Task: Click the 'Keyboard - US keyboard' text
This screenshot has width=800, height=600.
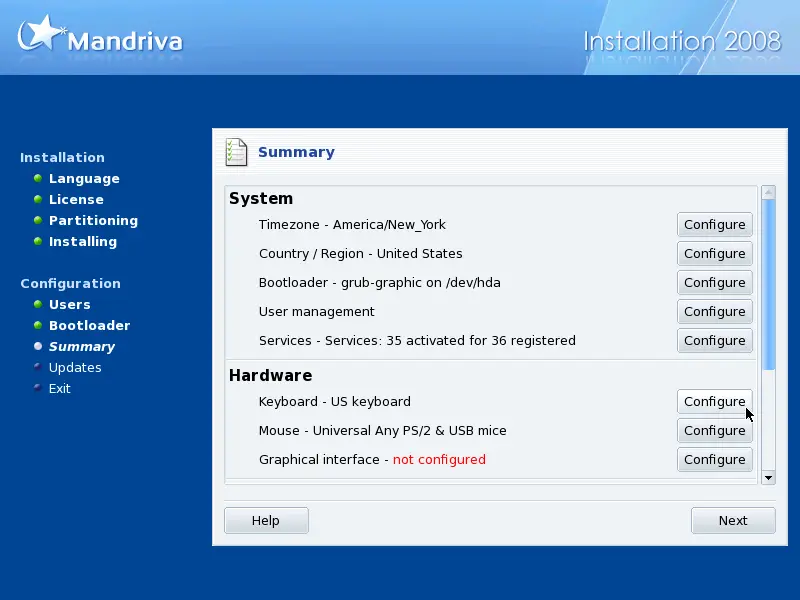Action: [x=334, y=402]
